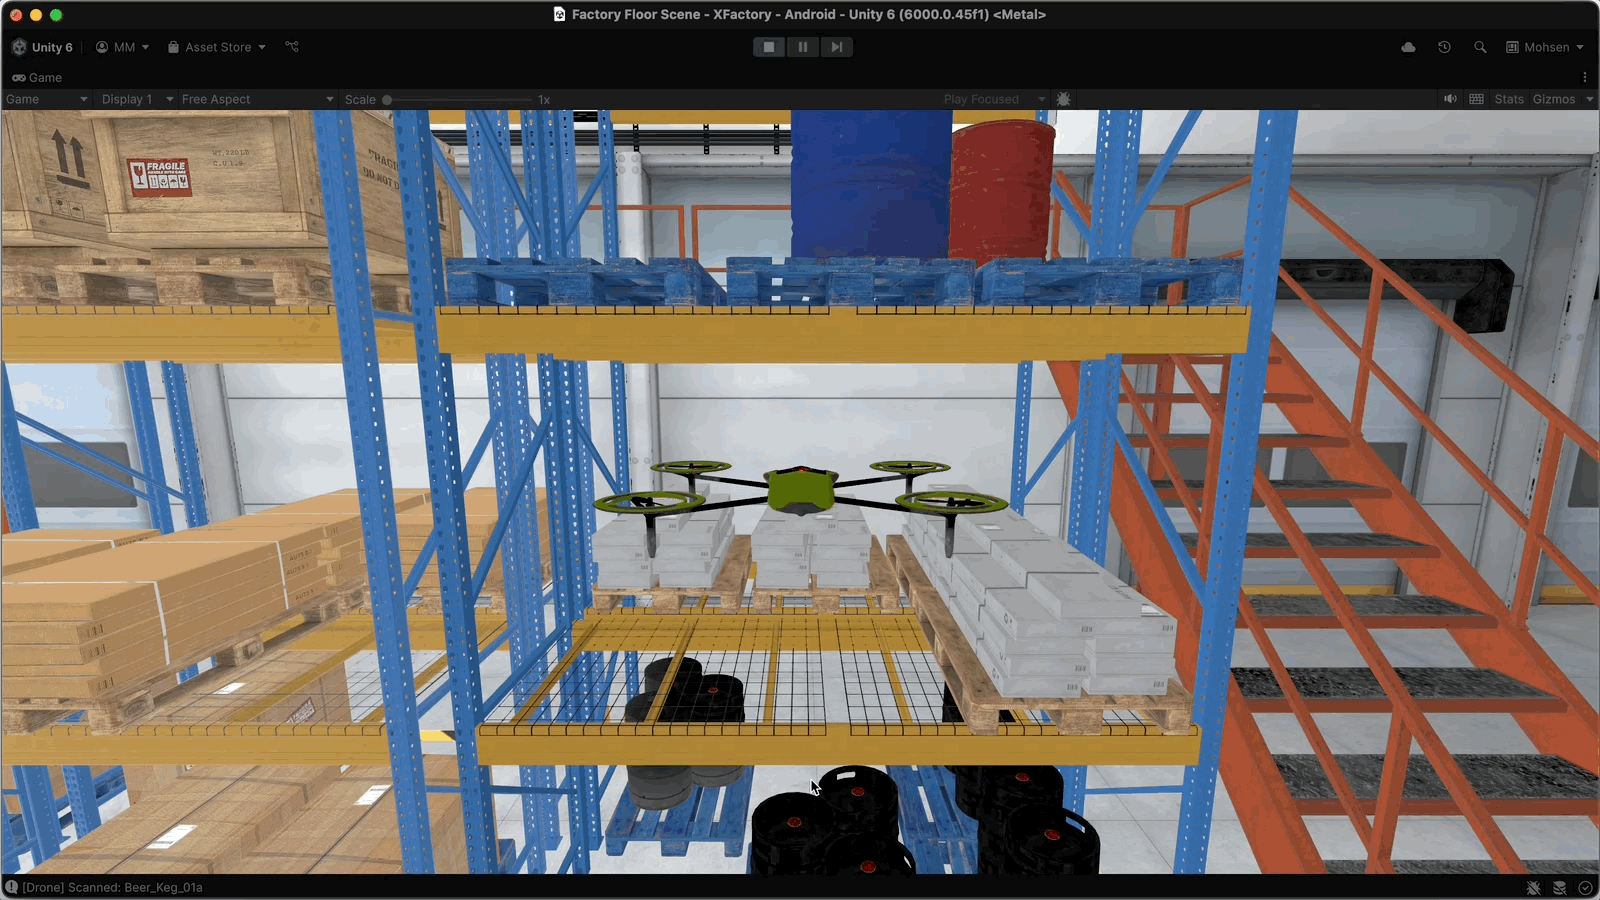Open the undo history icon
The image size is (1600, 900).
pos(1444,47)
